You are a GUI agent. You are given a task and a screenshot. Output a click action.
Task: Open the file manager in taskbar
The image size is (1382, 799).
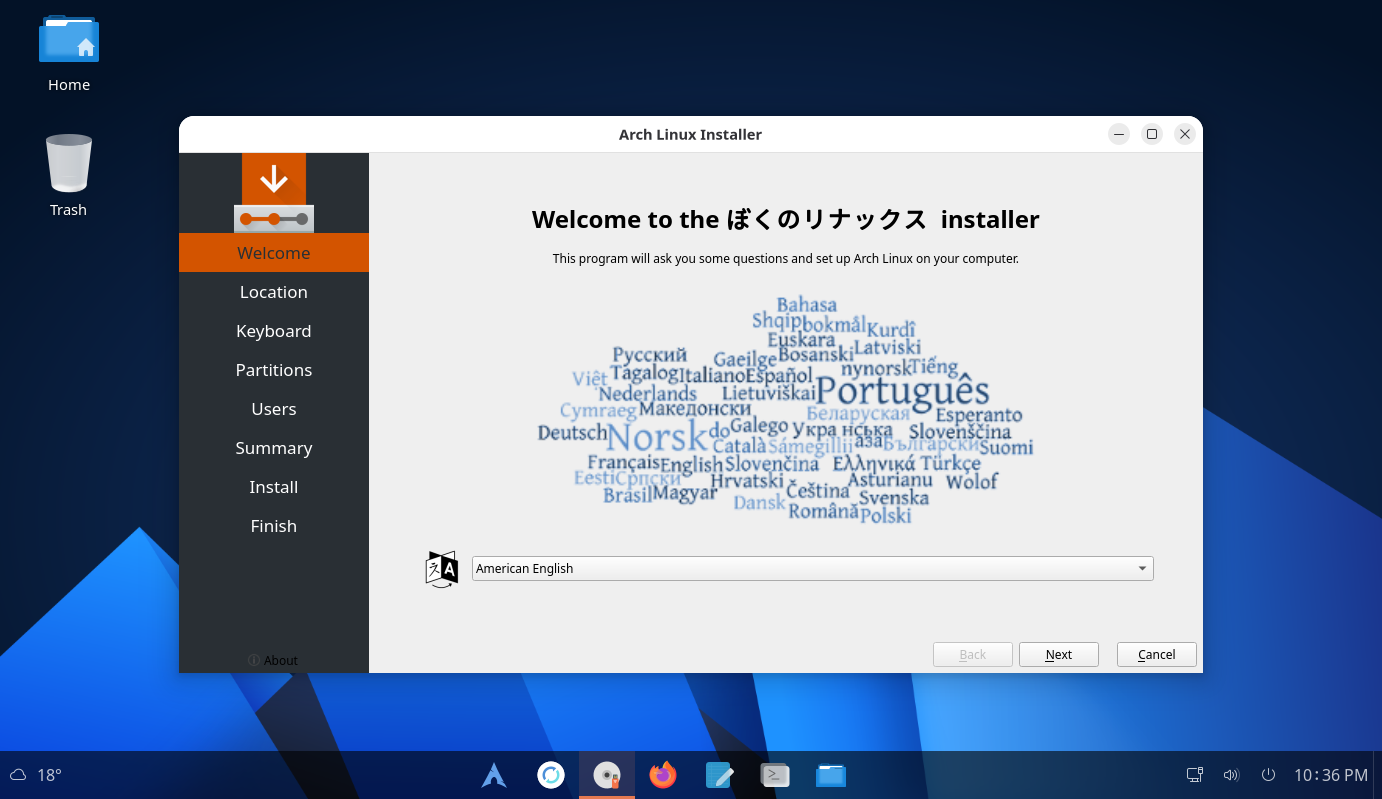(x=831, y=775)
